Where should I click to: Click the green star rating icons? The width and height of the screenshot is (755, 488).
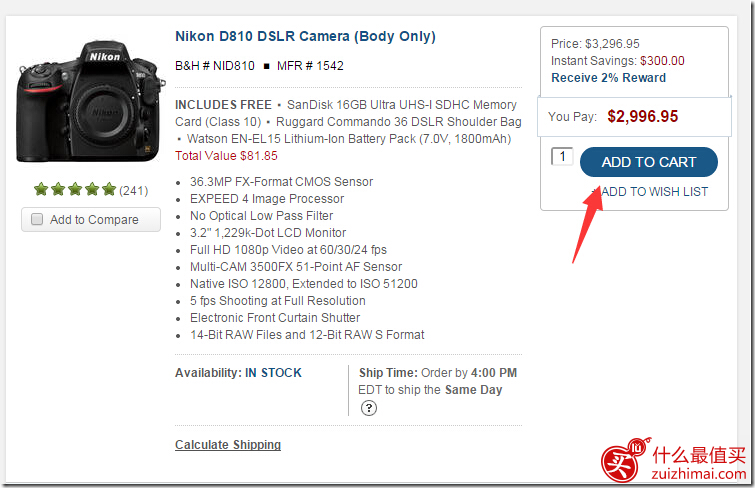(x=75, y=189)
